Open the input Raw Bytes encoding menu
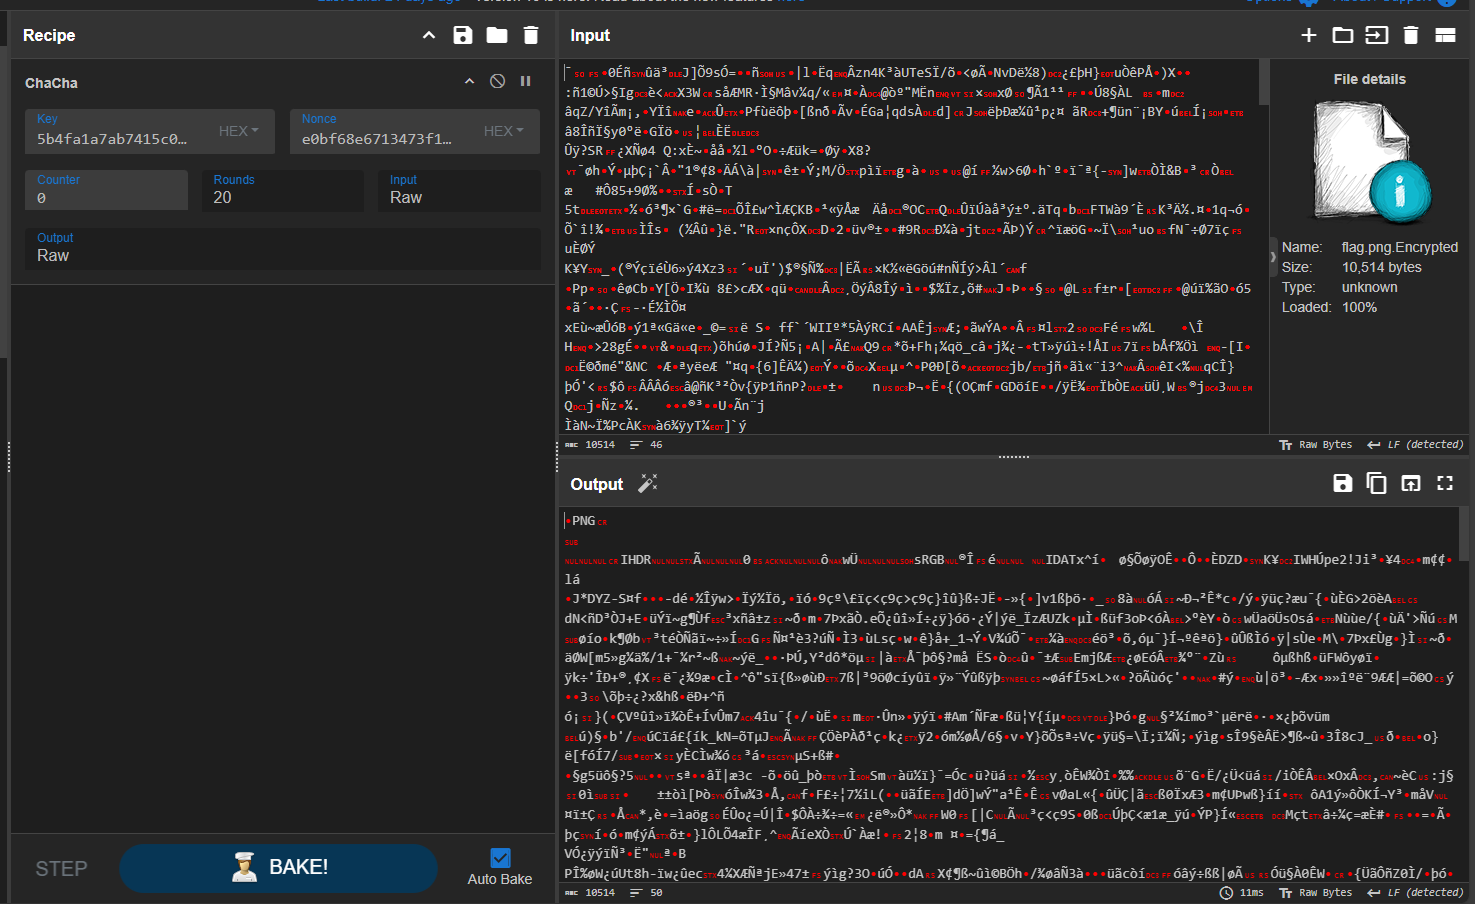Image resolution: width=1475 pixels, height=904 pixels. click(x=1315, y=444)
